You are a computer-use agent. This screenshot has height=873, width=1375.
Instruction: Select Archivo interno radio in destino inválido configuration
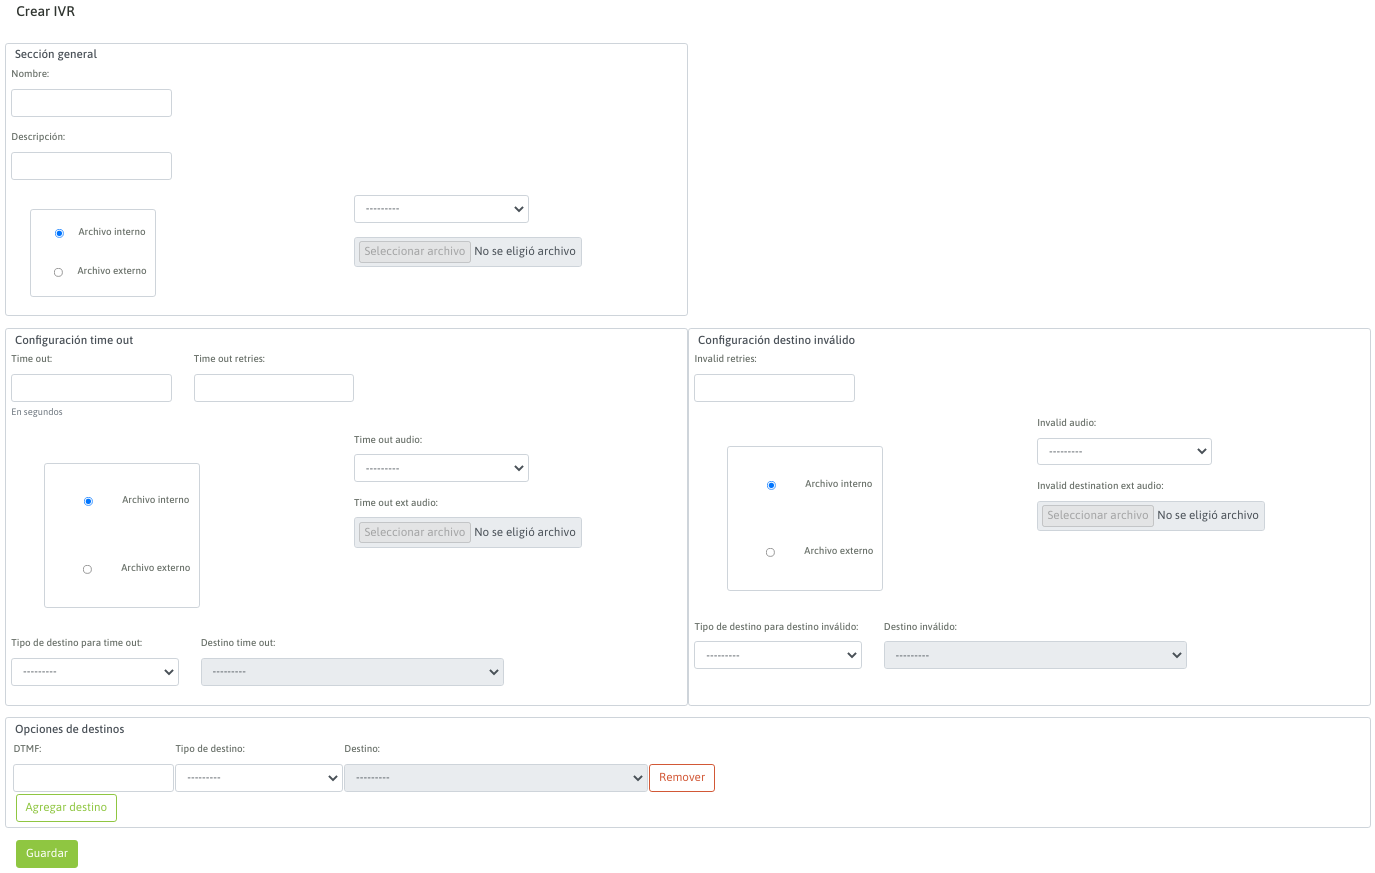pos(771,485)
